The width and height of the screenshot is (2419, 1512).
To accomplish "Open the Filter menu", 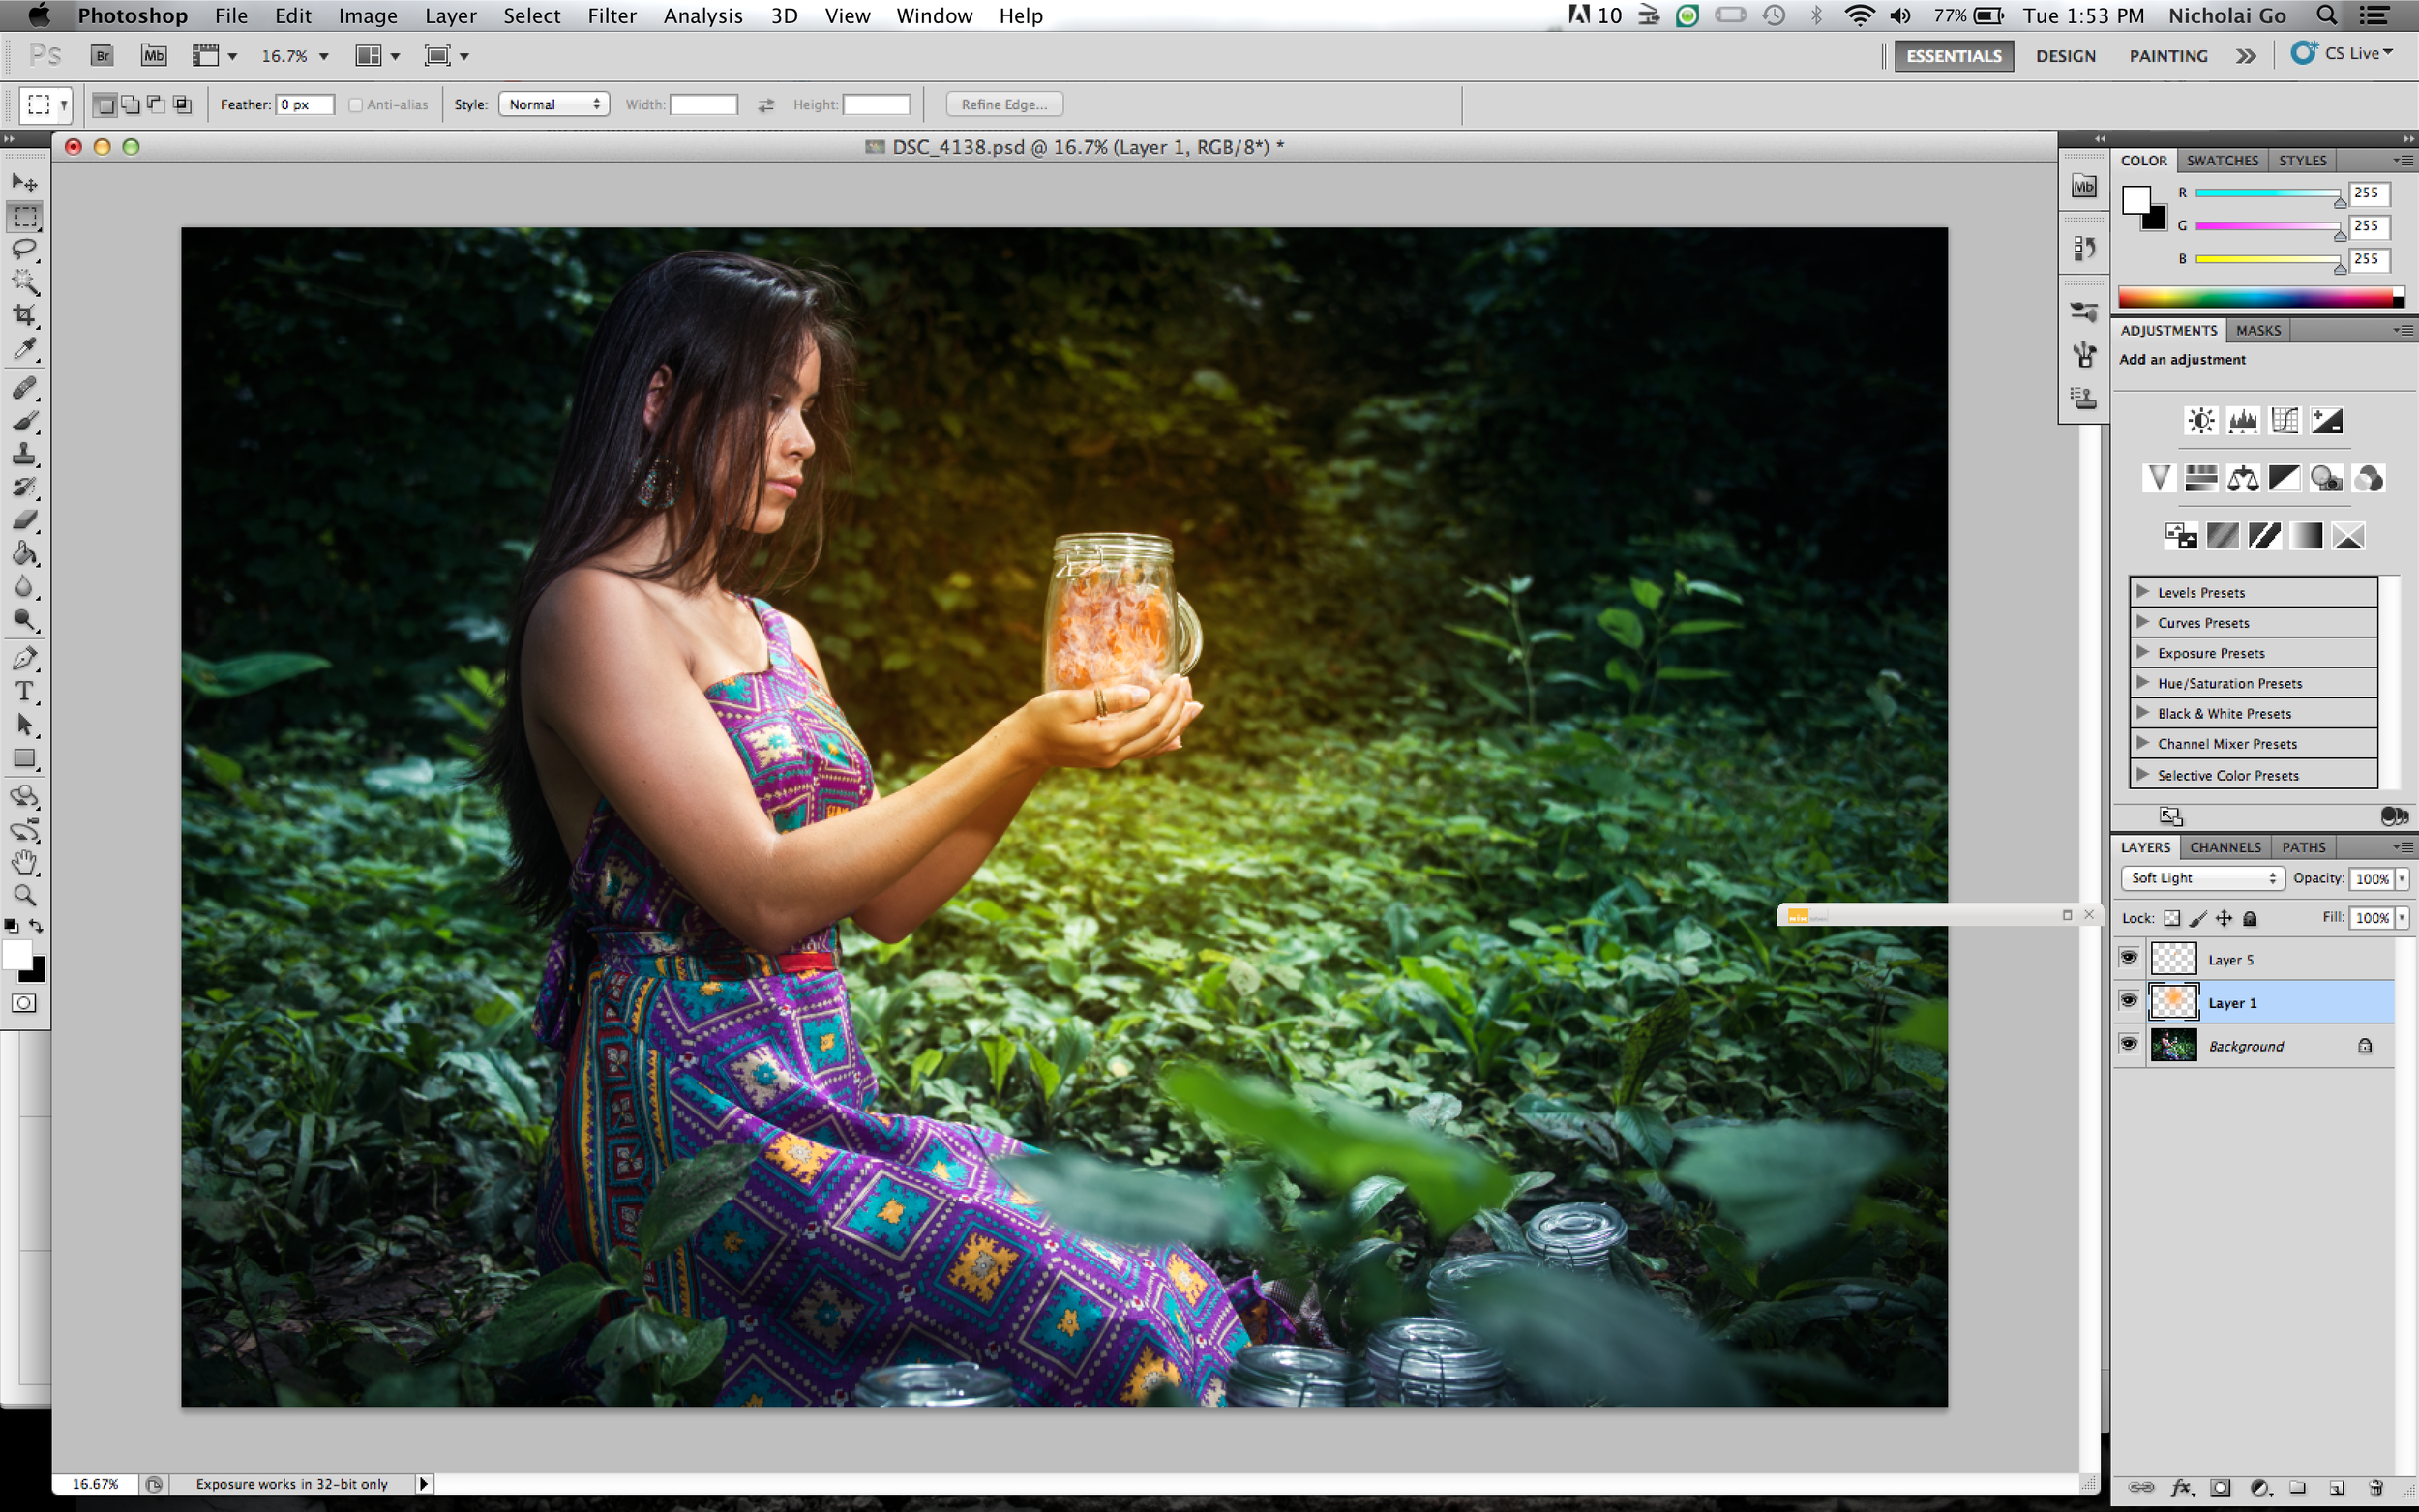I will (x=612, y=15).
